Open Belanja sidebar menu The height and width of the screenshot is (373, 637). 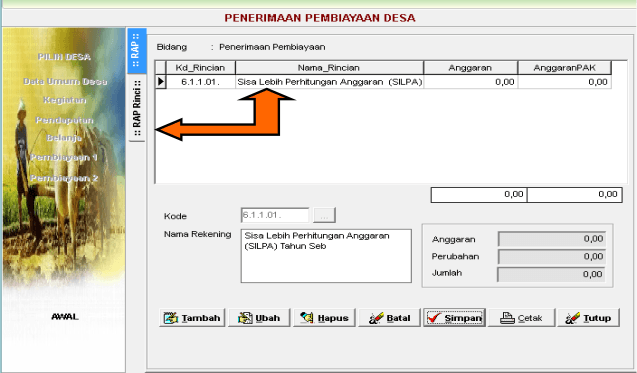(x=64, y=138)
